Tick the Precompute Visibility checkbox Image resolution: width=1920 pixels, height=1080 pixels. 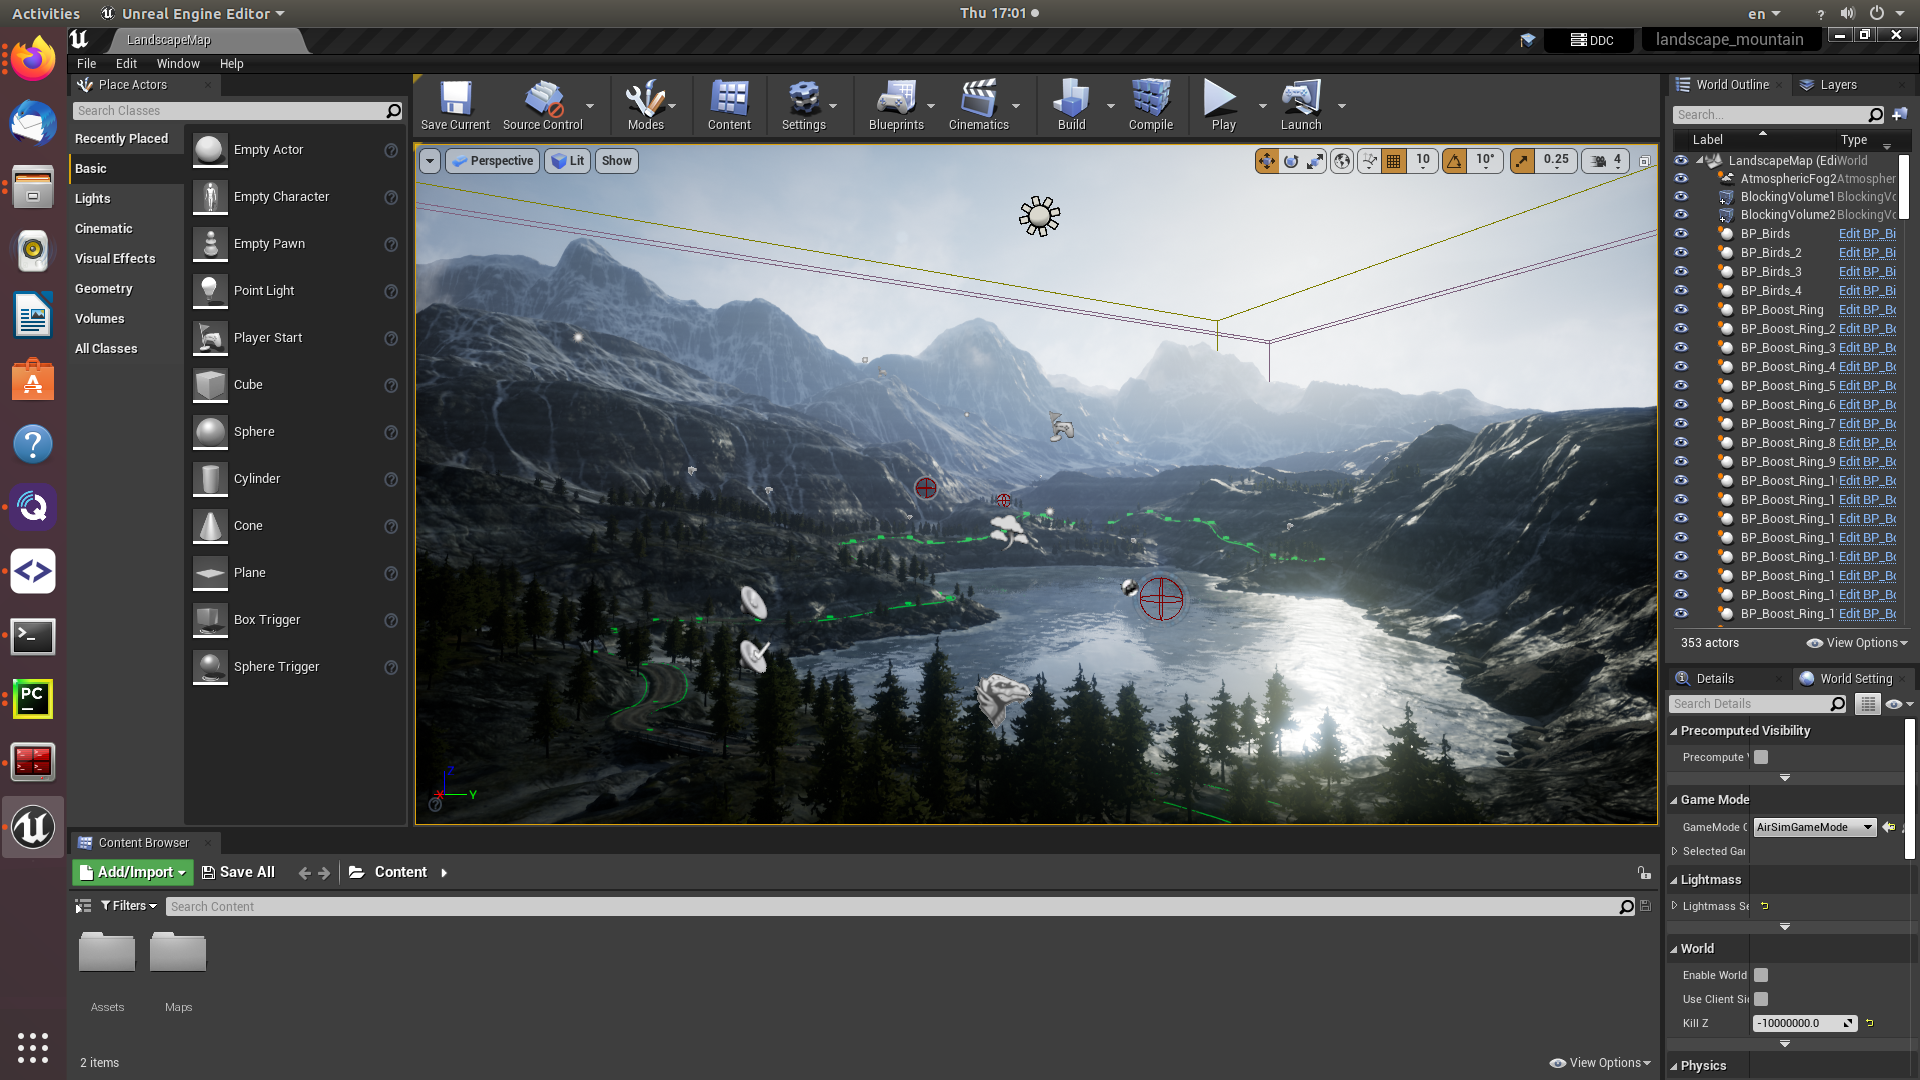[x=1761, y=757]
